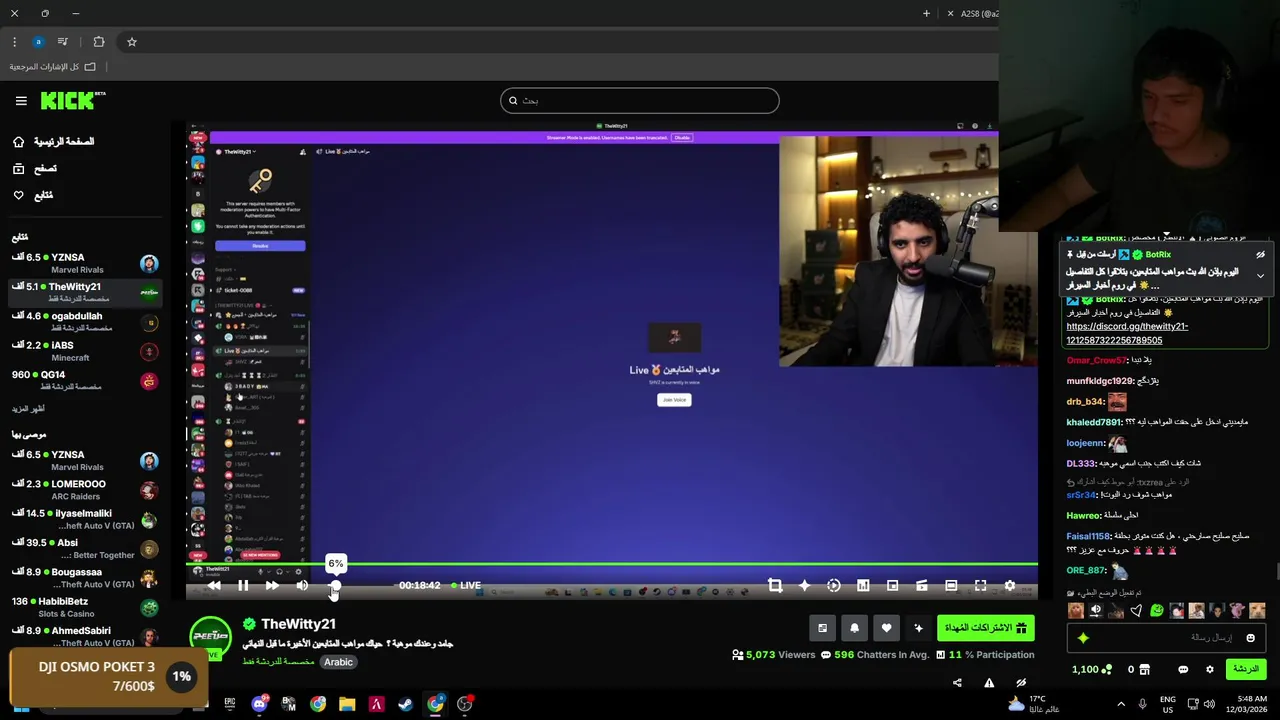Open the Kick hamburger menu
Screen dimensions: 1280x720
(21, 101)
